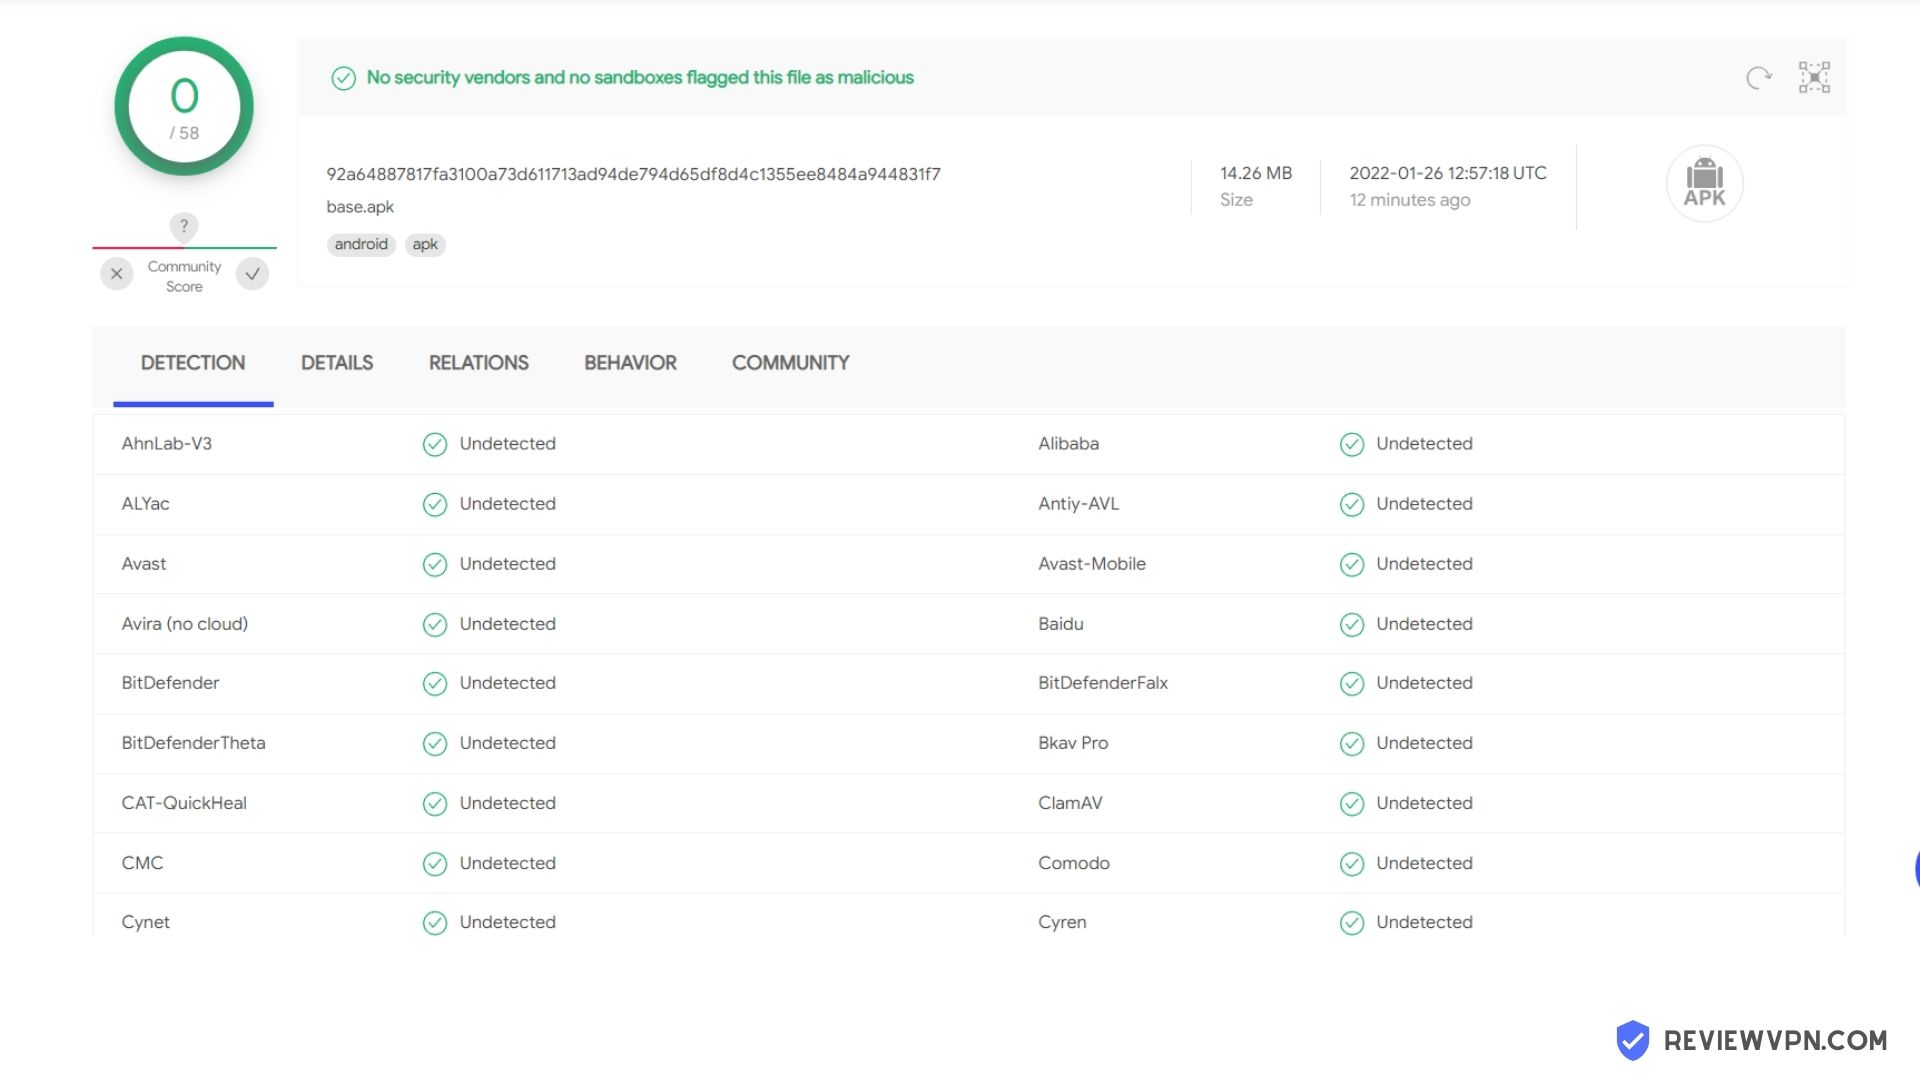
Task: Open the Community tab
Action: pyautogui.click(x=790, y=363)
